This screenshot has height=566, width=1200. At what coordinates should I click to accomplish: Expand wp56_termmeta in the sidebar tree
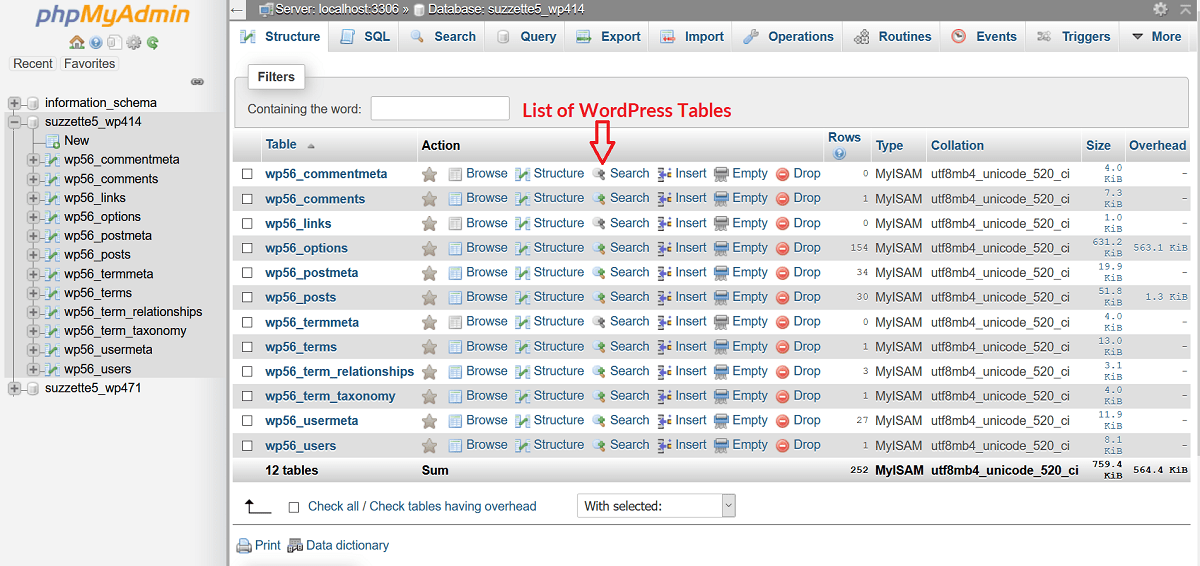click(x=33, y=274)
